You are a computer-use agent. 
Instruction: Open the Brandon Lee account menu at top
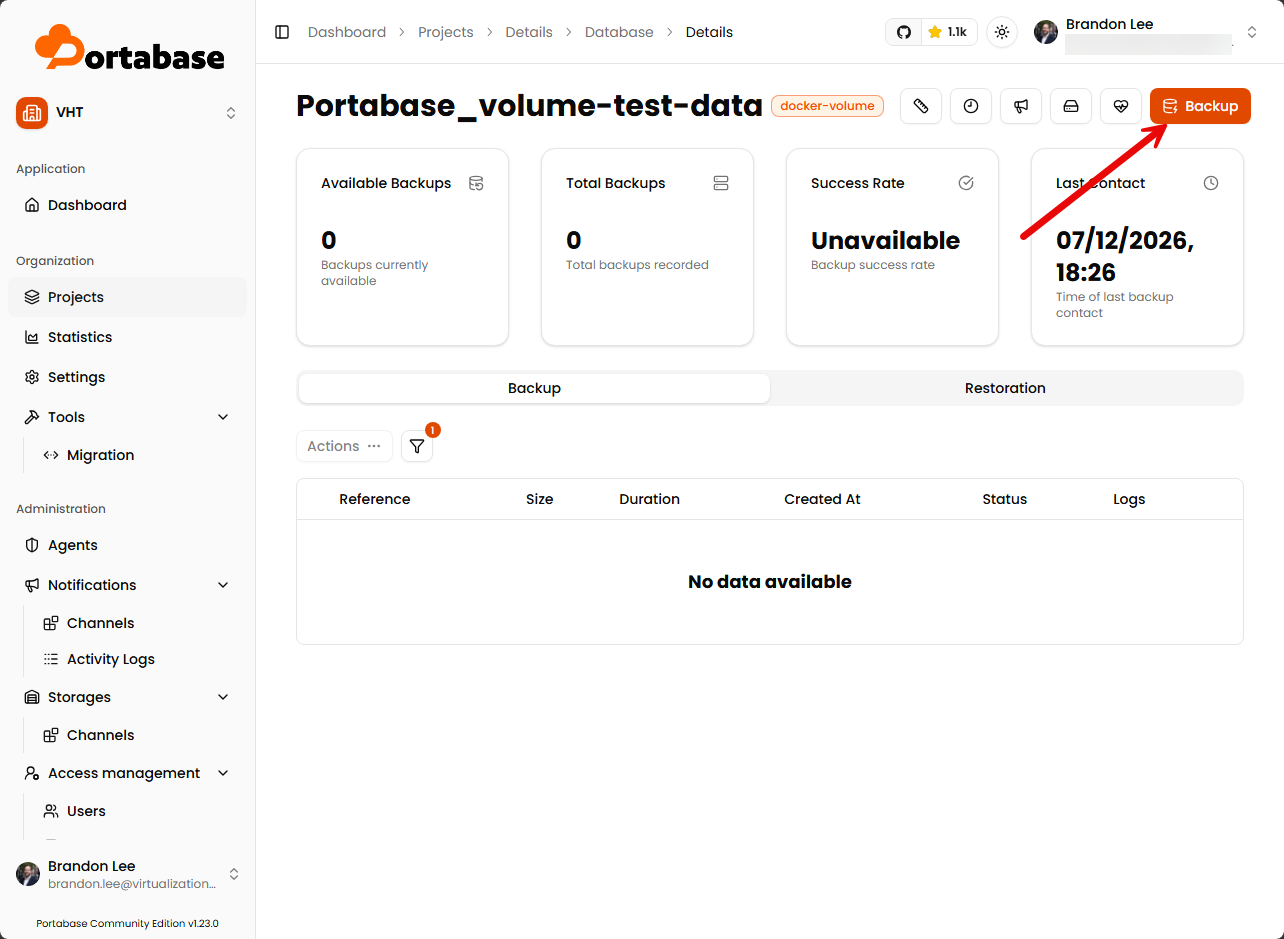(x=1146, y=32)
